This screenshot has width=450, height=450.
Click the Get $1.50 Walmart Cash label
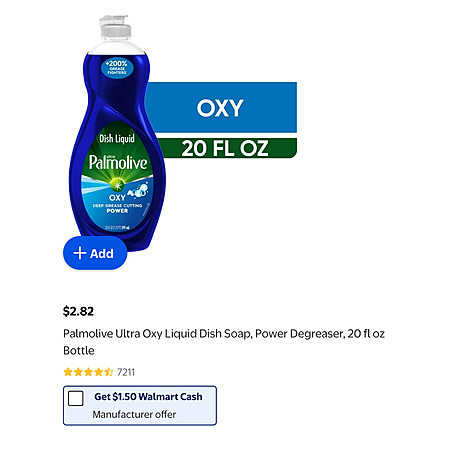tap(148, 397)
